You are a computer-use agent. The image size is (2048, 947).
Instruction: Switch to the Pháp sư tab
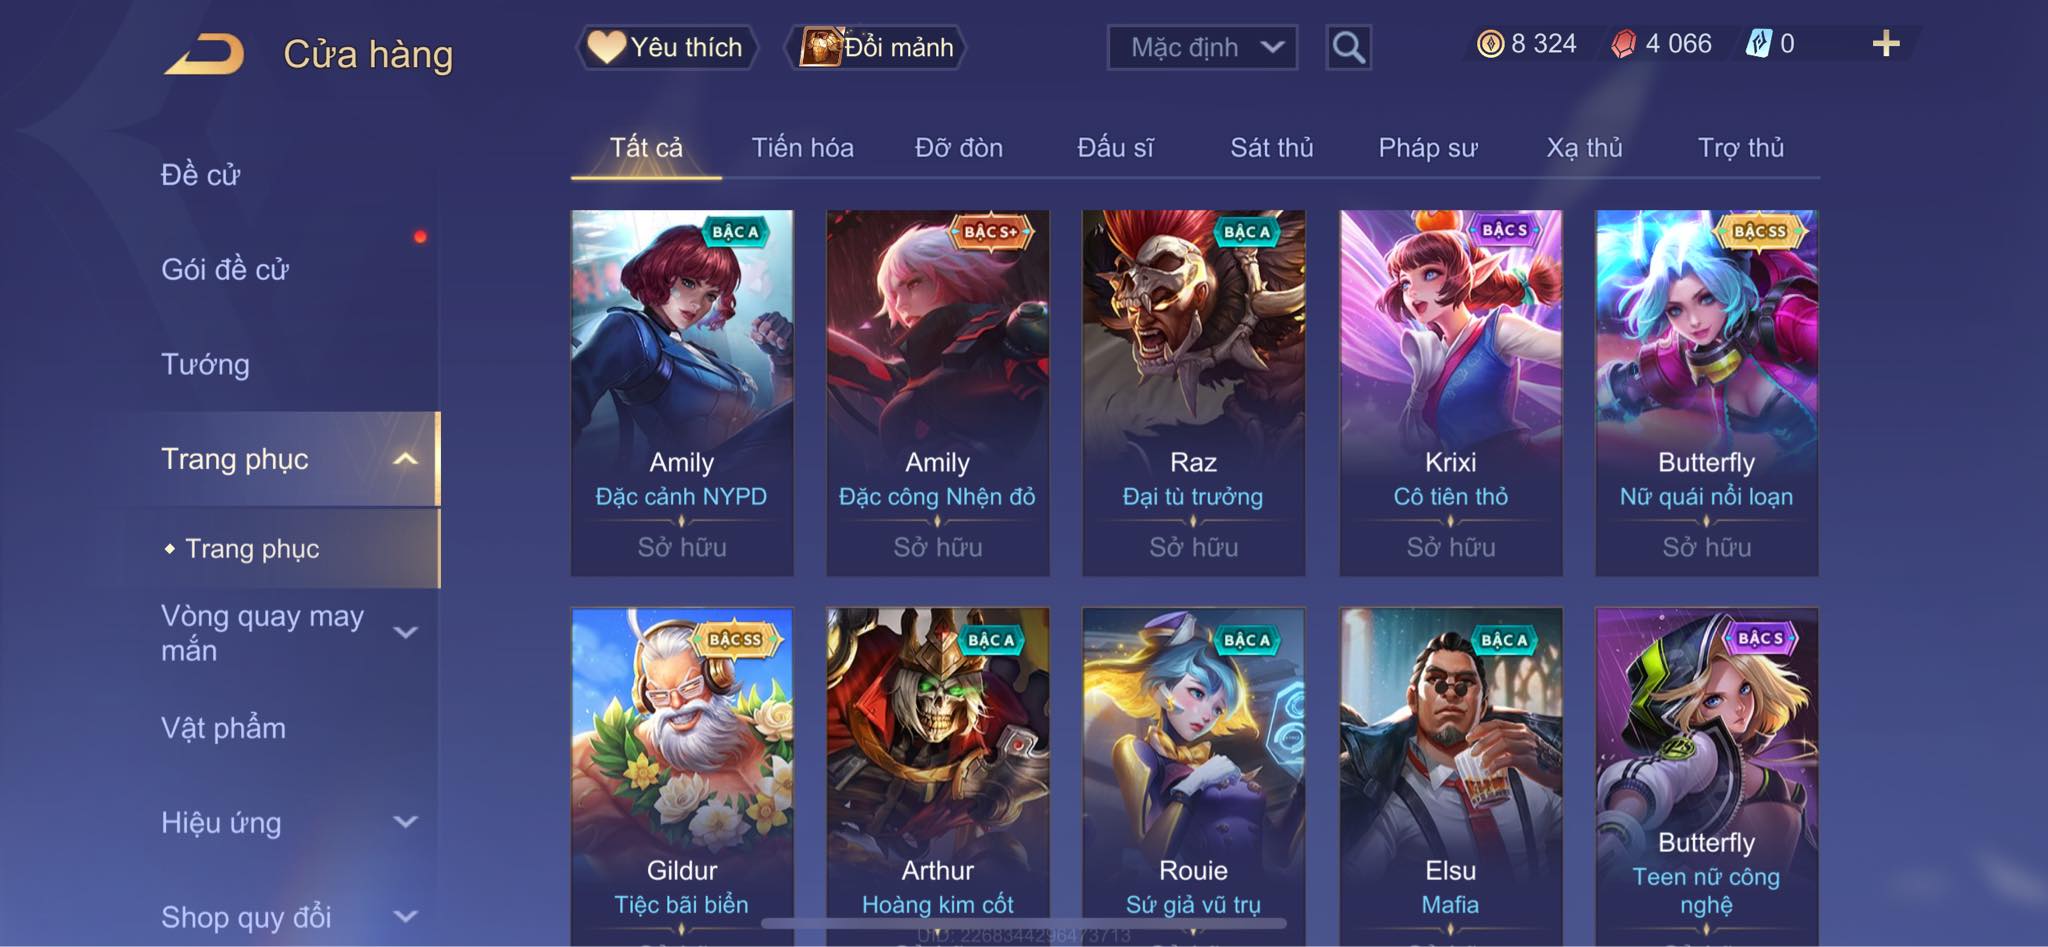1427,148
